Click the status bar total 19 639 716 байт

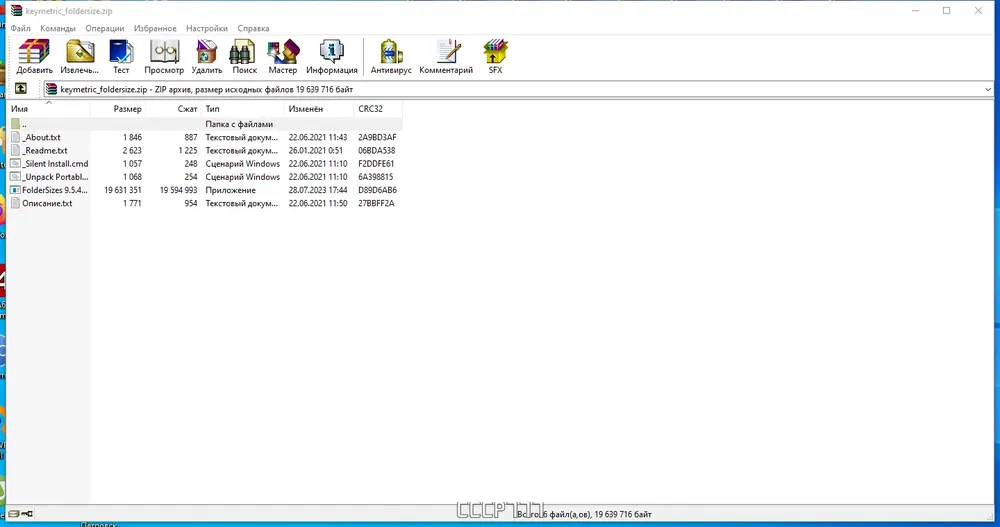[x=623, y=514]
